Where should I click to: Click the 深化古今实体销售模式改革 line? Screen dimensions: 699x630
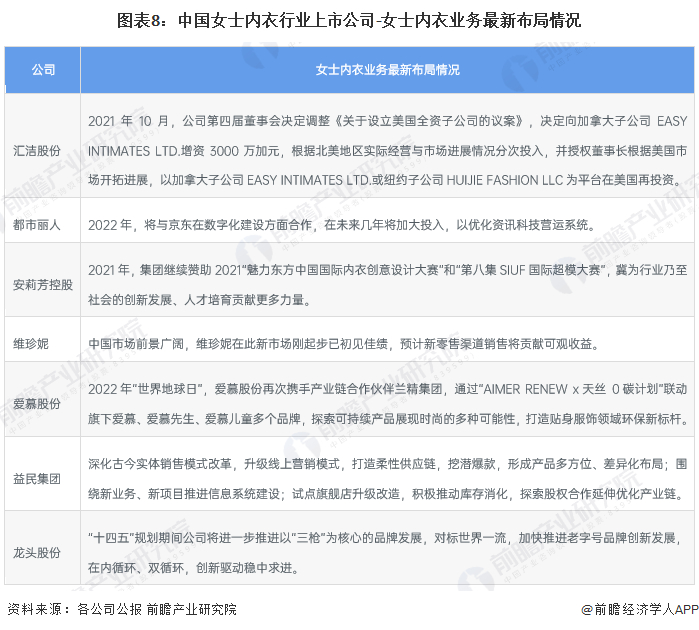[387, 464]
